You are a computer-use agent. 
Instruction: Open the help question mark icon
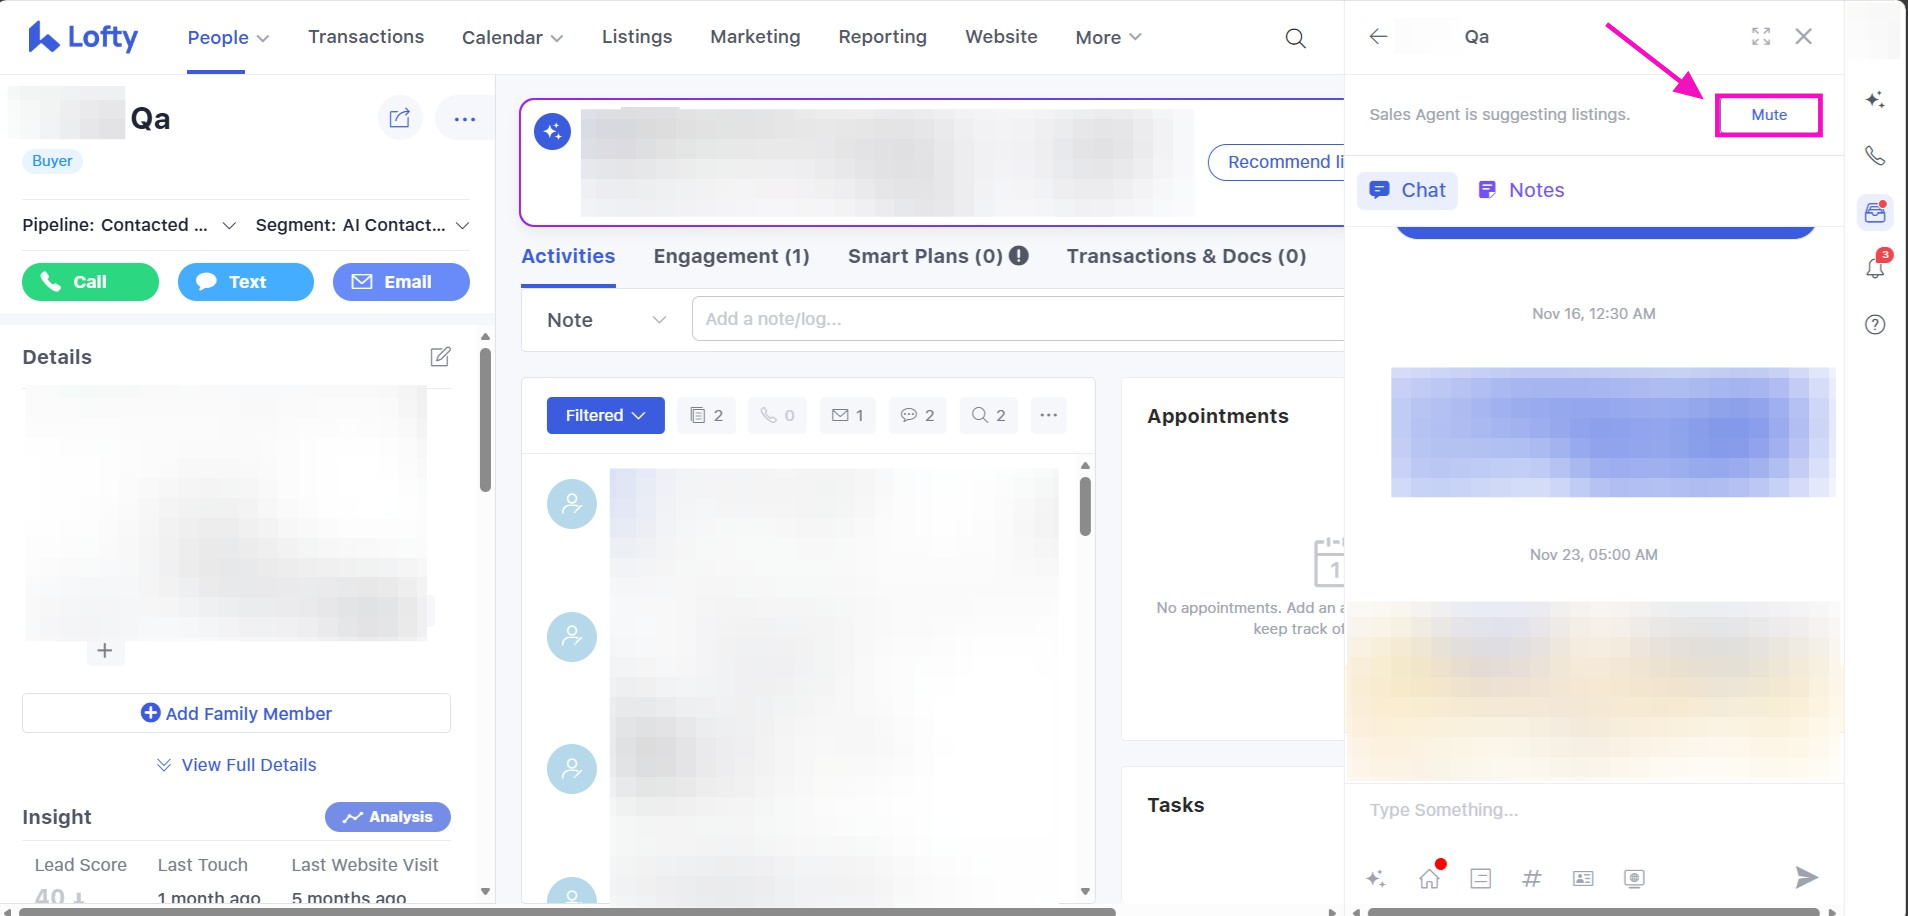pyautogui.click(x=1875, y=324)
